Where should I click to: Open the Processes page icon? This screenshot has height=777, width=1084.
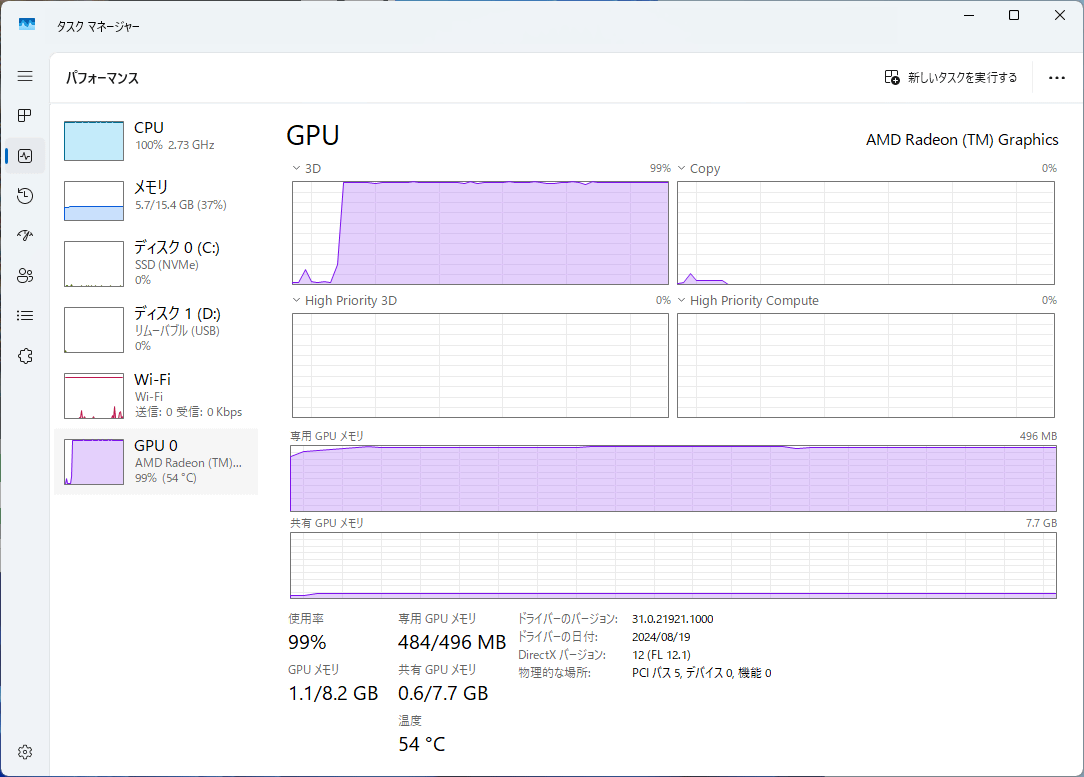25,116
